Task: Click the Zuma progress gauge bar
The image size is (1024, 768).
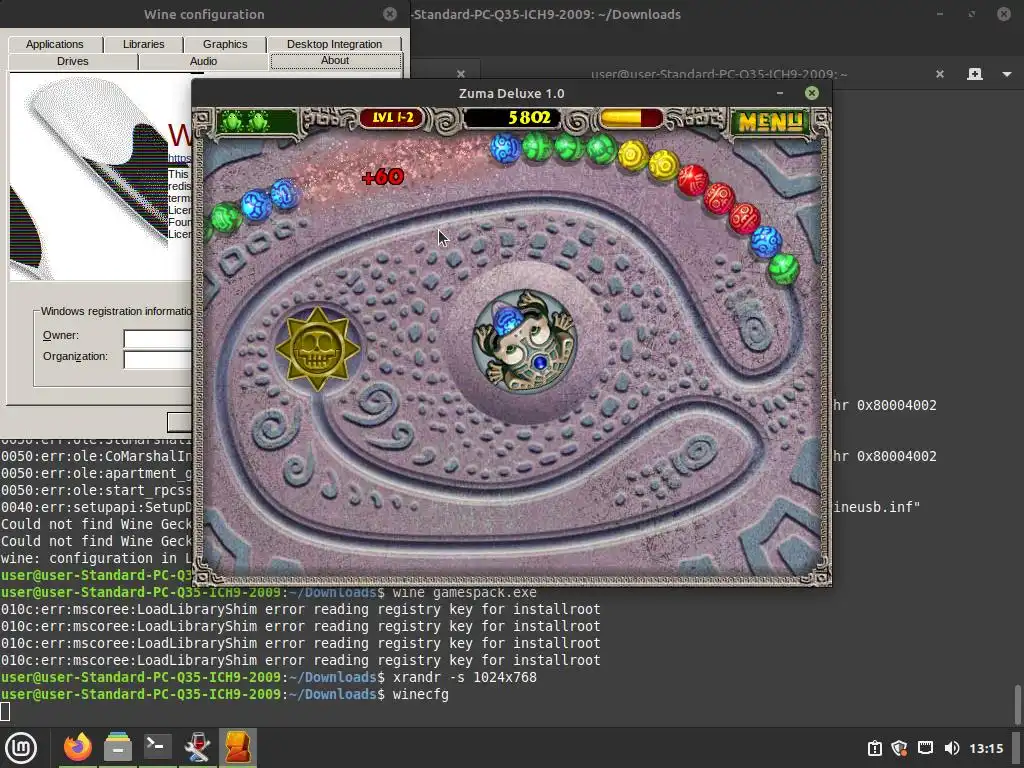Action: point(631,118)
